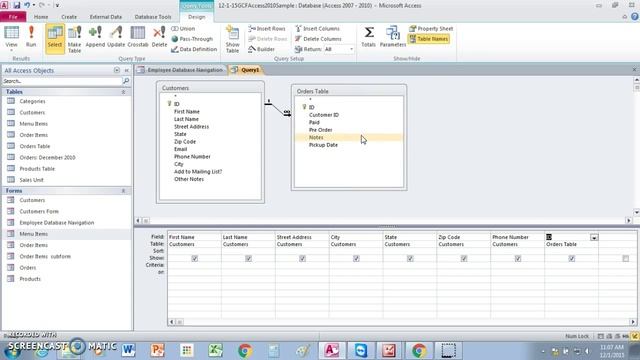Open the Show Table dialog
This screenshot has height=360, width=640.
tap(232, 39)
